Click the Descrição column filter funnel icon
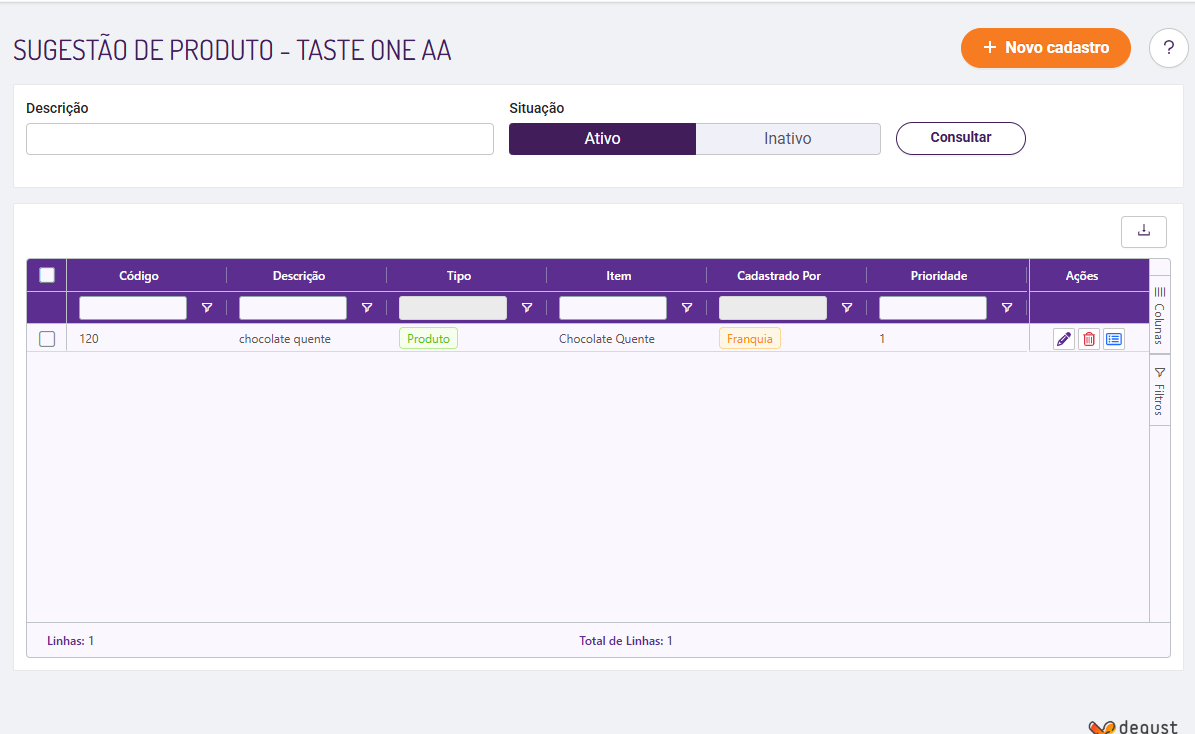This screenshot has height=734, width=1195. 367,308
